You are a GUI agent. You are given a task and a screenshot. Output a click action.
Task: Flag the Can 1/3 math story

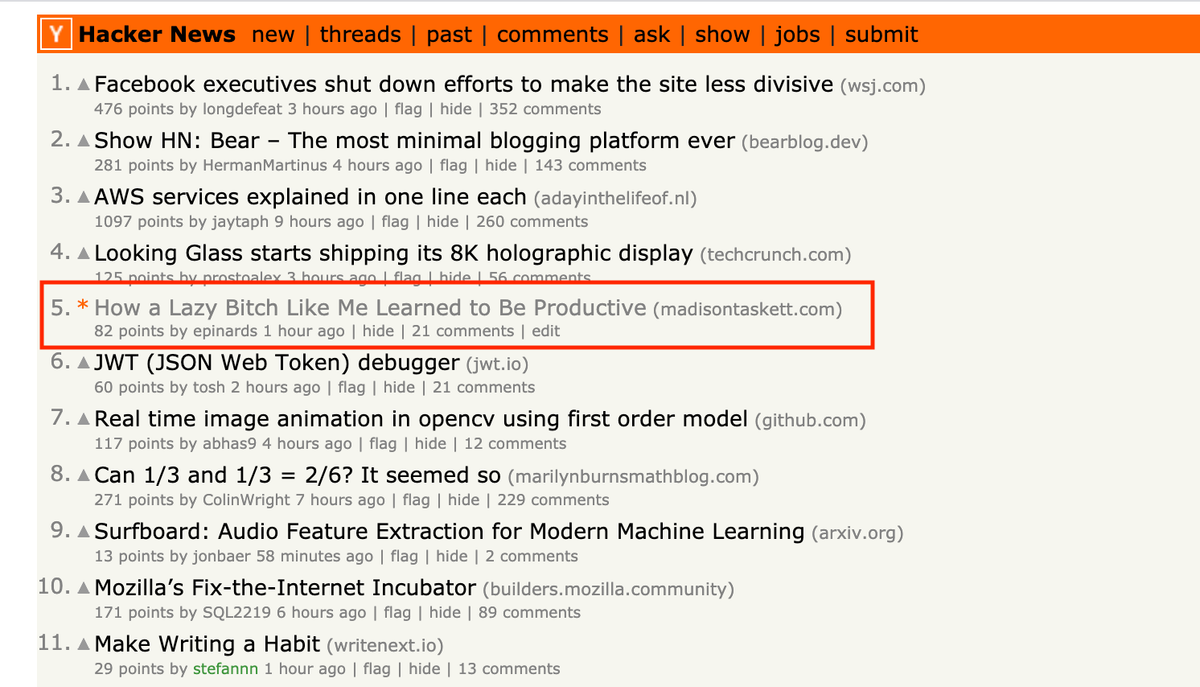coord(416,499)
